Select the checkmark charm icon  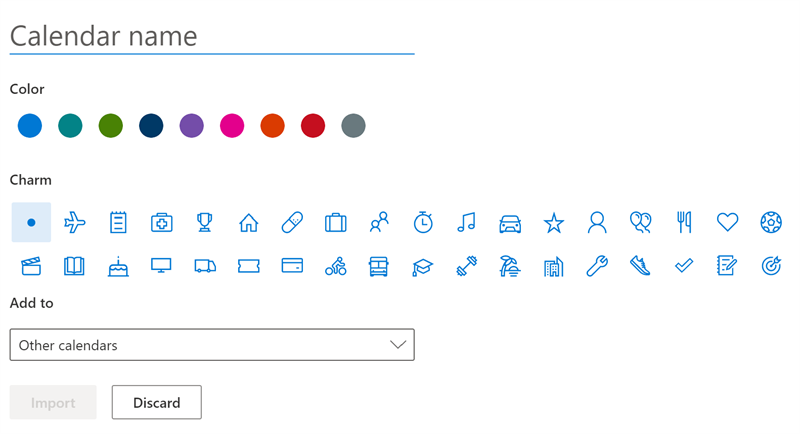(684, 266)
